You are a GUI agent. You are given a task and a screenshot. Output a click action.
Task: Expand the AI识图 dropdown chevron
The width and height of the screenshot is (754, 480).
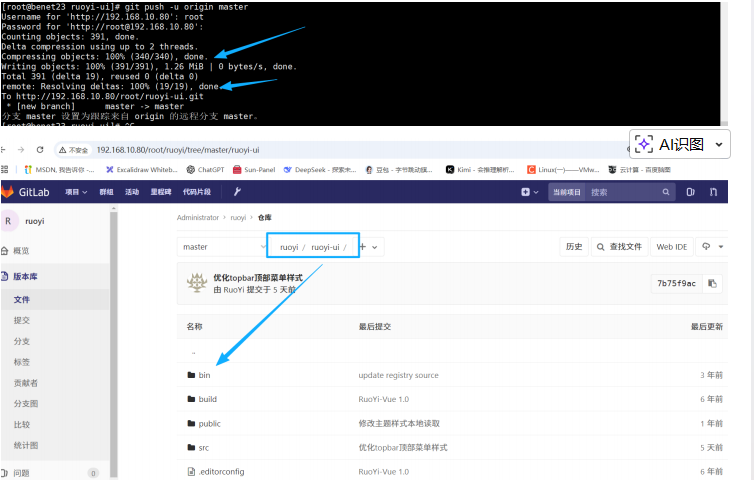coord(719,144)
